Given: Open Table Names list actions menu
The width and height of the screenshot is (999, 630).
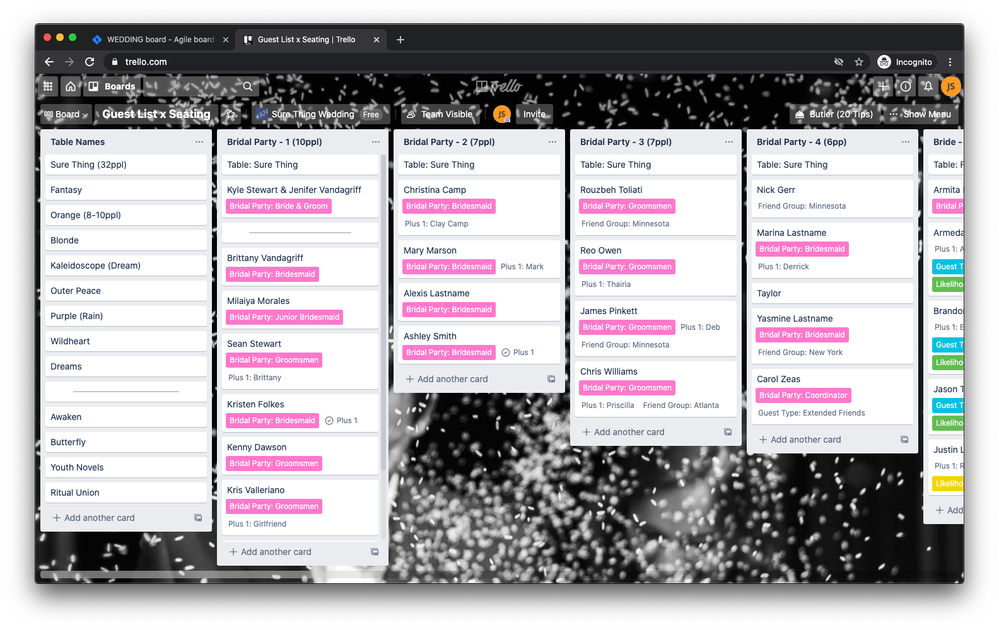Looking at the screenshot, I should (x=199, y=142).
